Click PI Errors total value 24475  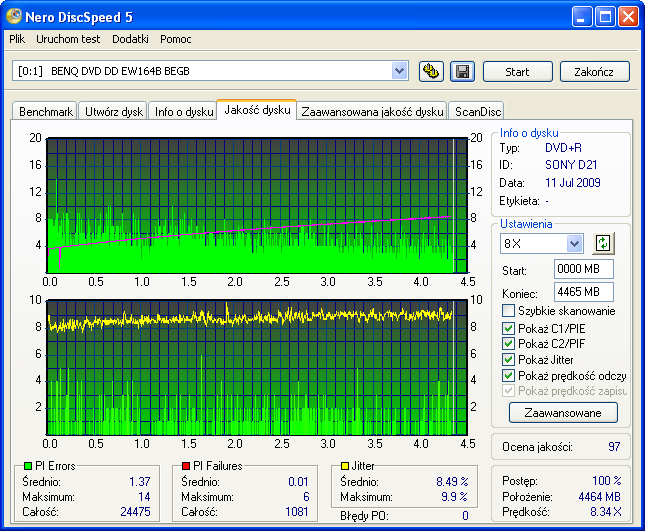(x=135, y=512)
